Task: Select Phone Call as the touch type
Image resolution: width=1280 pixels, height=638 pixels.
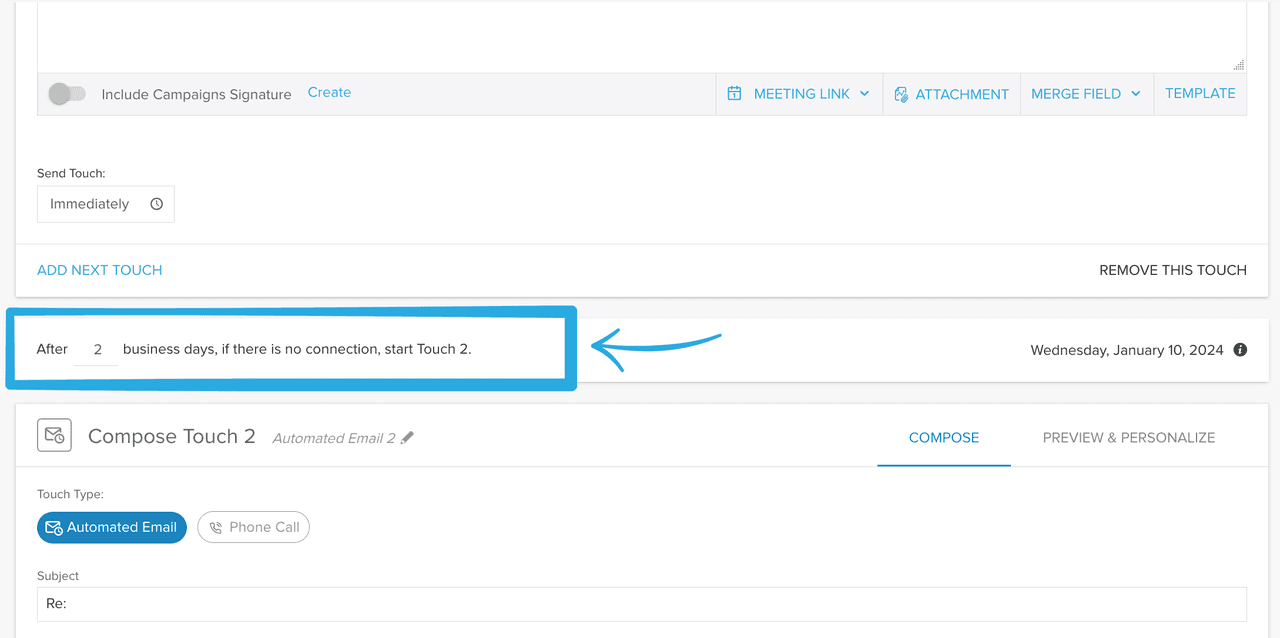Action: 253,527
